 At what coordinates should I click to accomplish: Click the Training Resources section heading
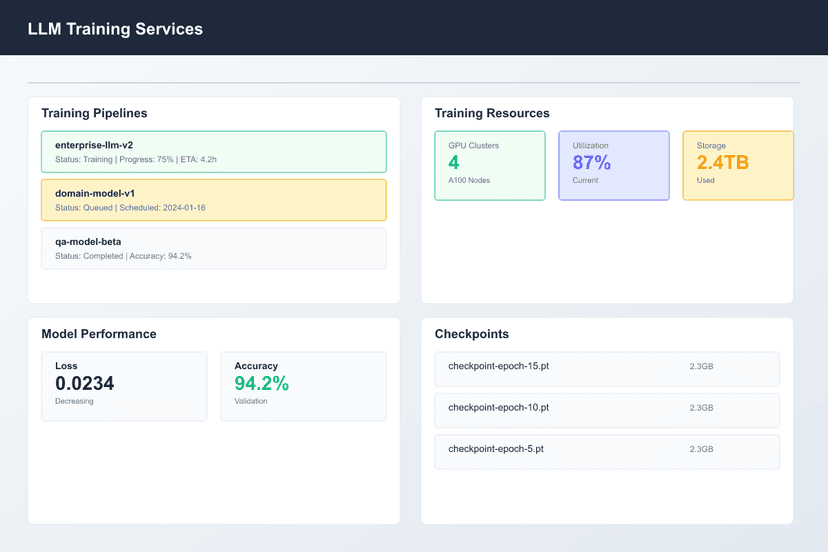coord(492,113)
